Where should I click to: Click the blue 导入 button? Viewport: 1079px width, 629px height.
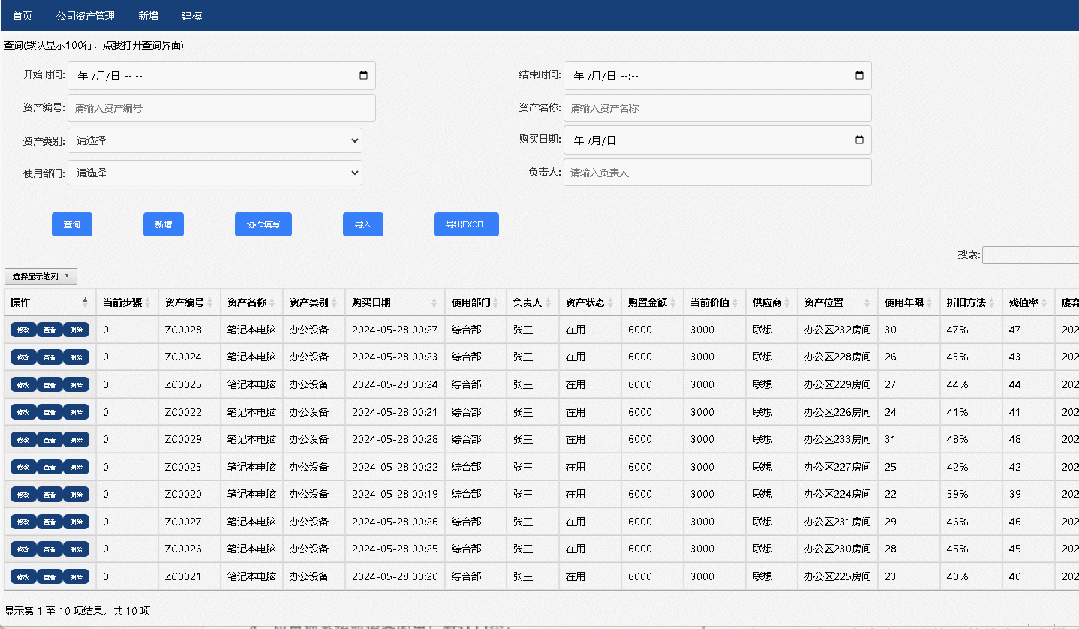(363, 224)
